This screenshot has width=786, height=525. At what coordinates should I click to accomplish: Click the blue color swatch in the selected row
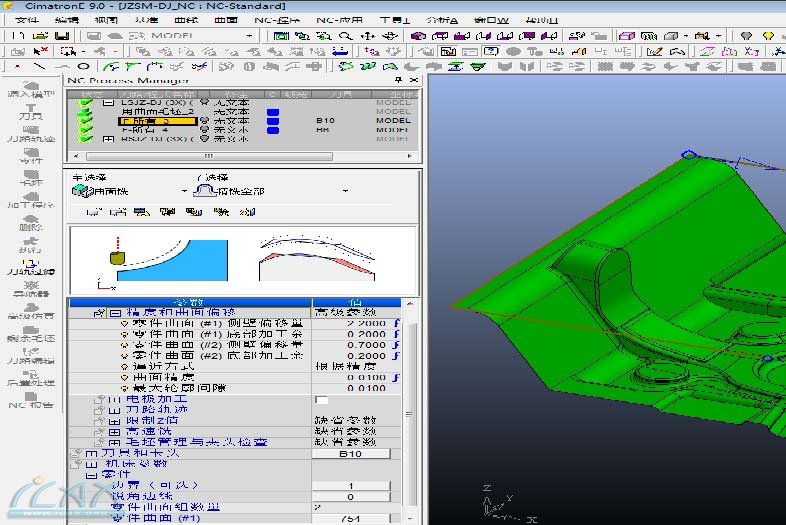tap(273, 120)
